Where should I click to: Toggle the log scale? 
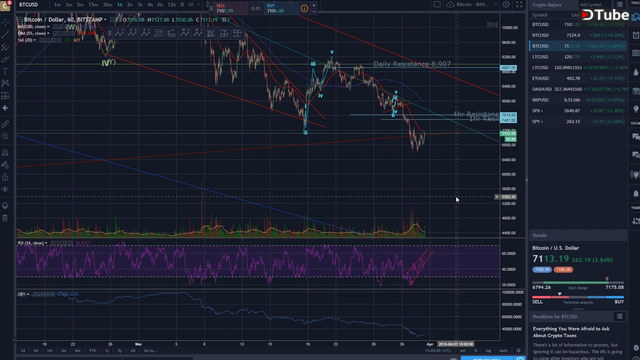(x=489, y=351)
